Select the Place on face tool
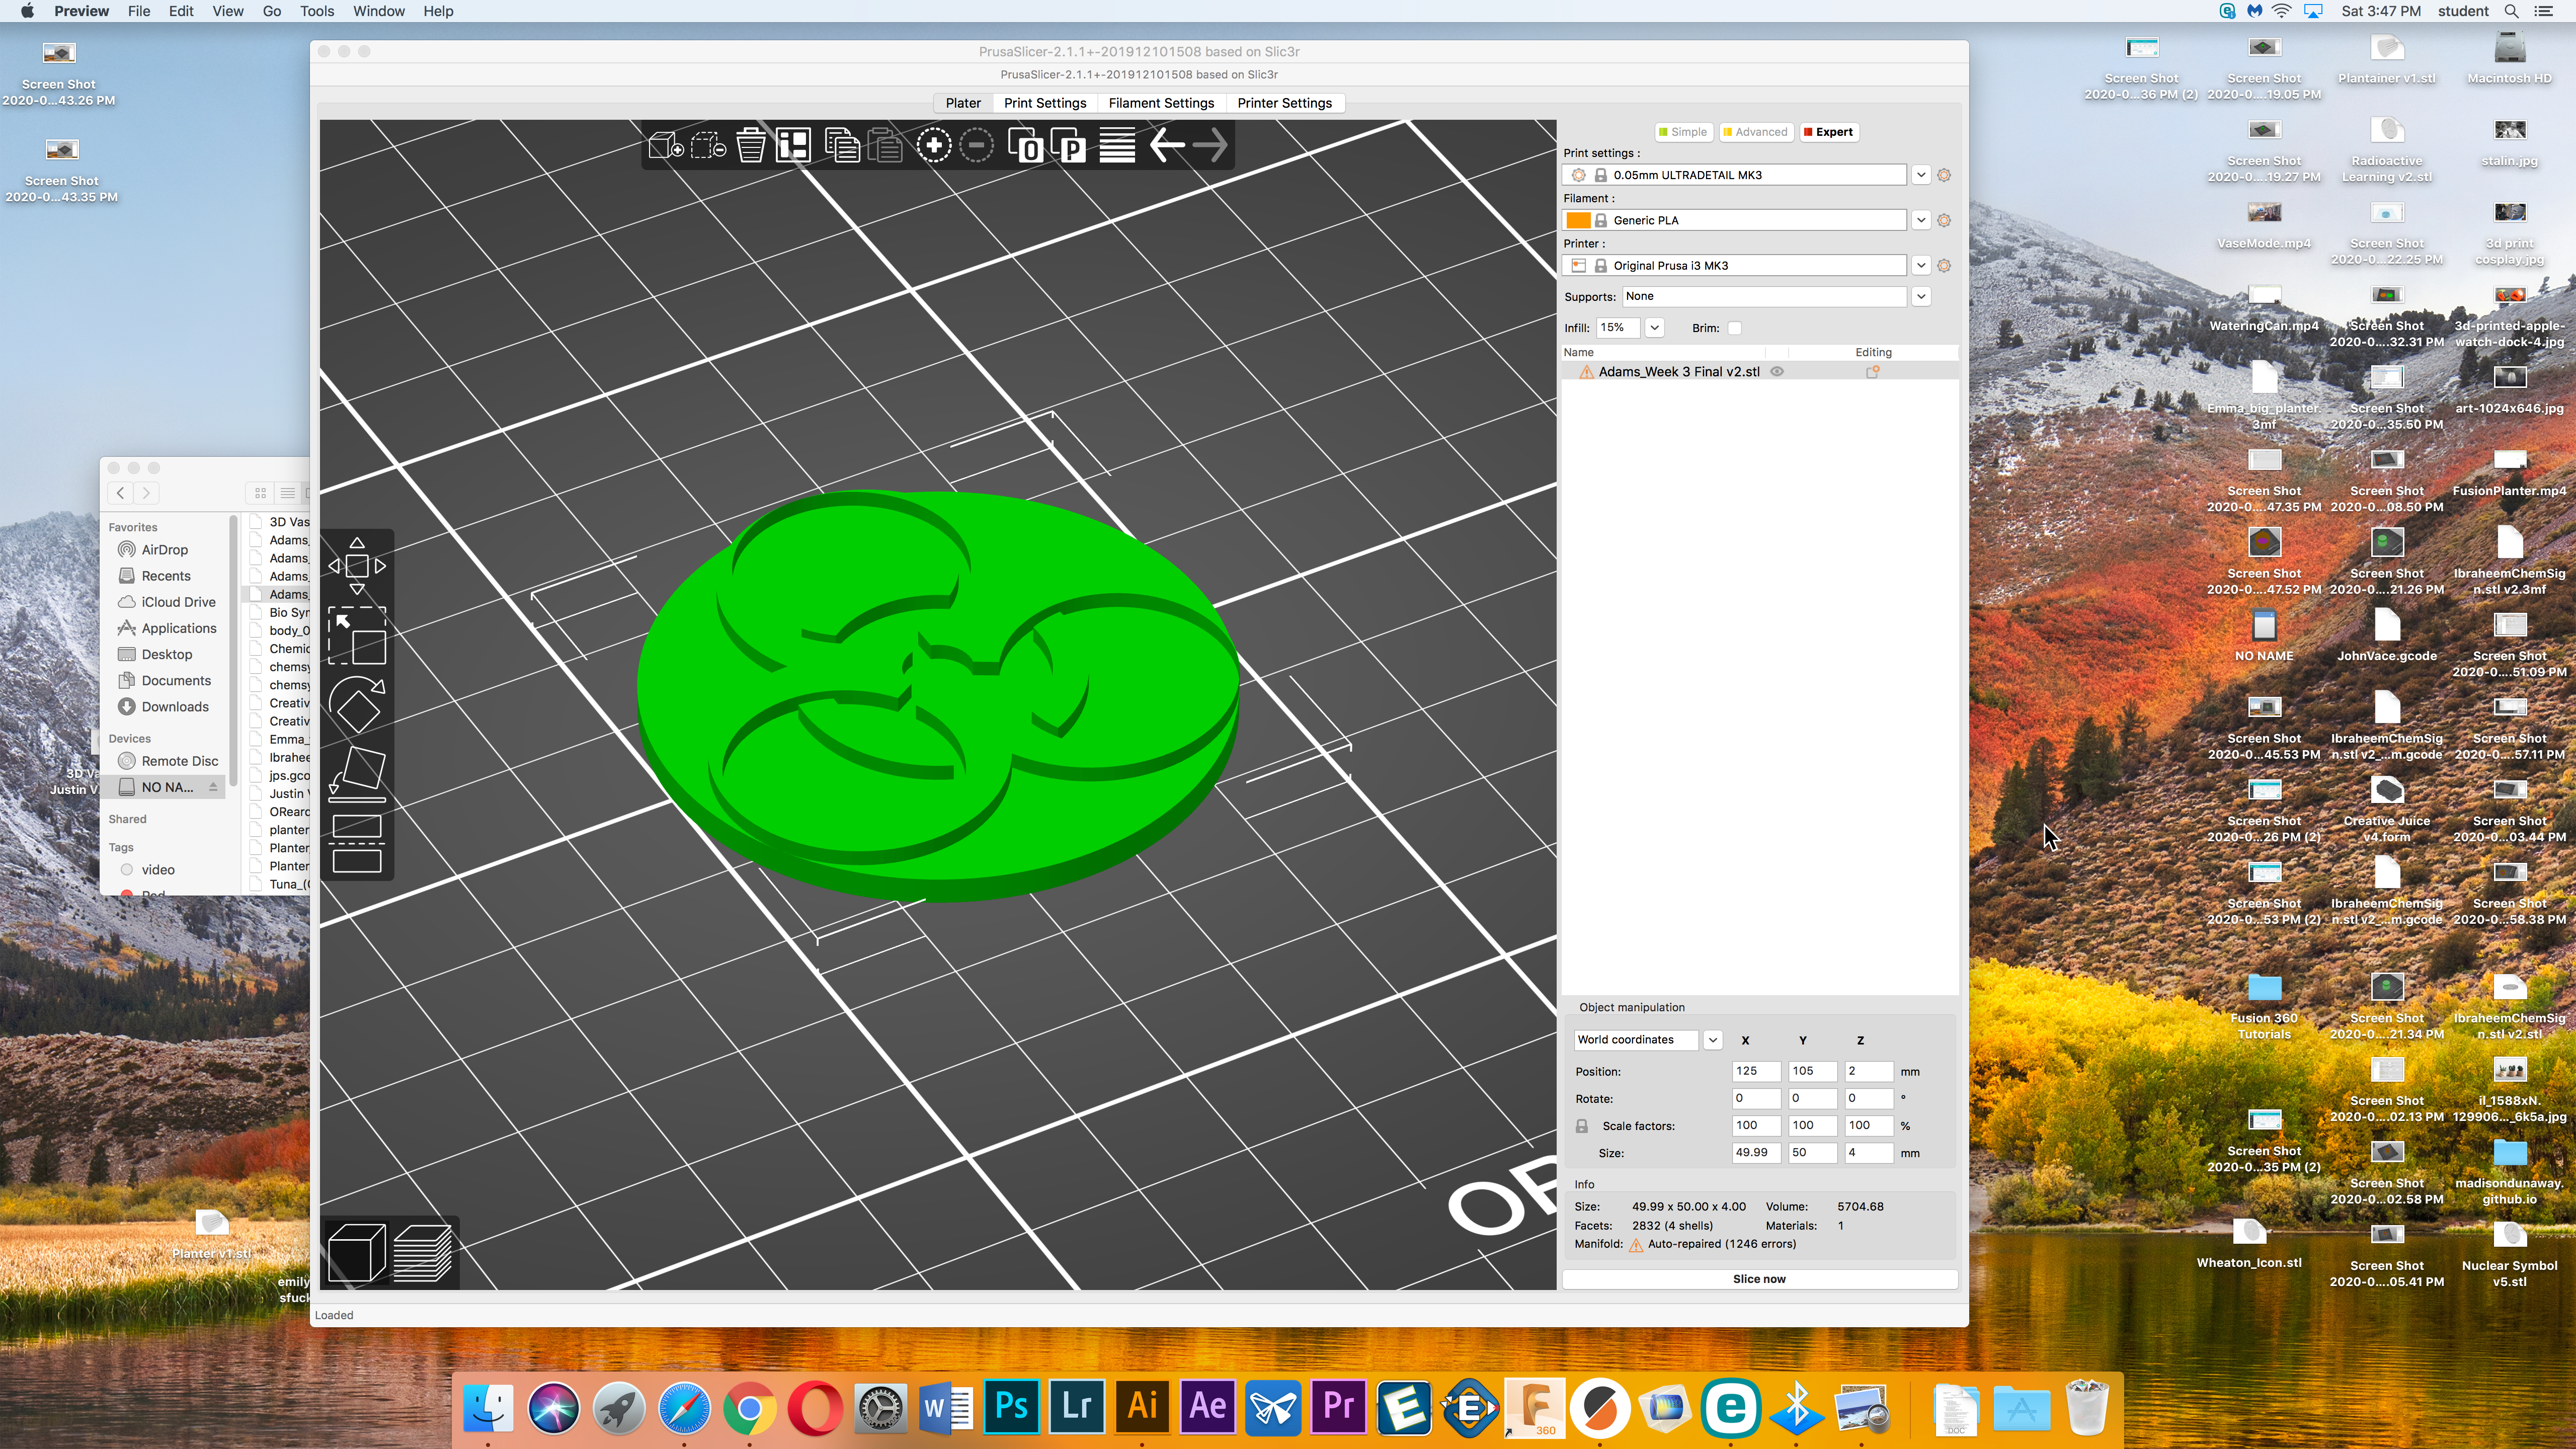 pos(357,773)
